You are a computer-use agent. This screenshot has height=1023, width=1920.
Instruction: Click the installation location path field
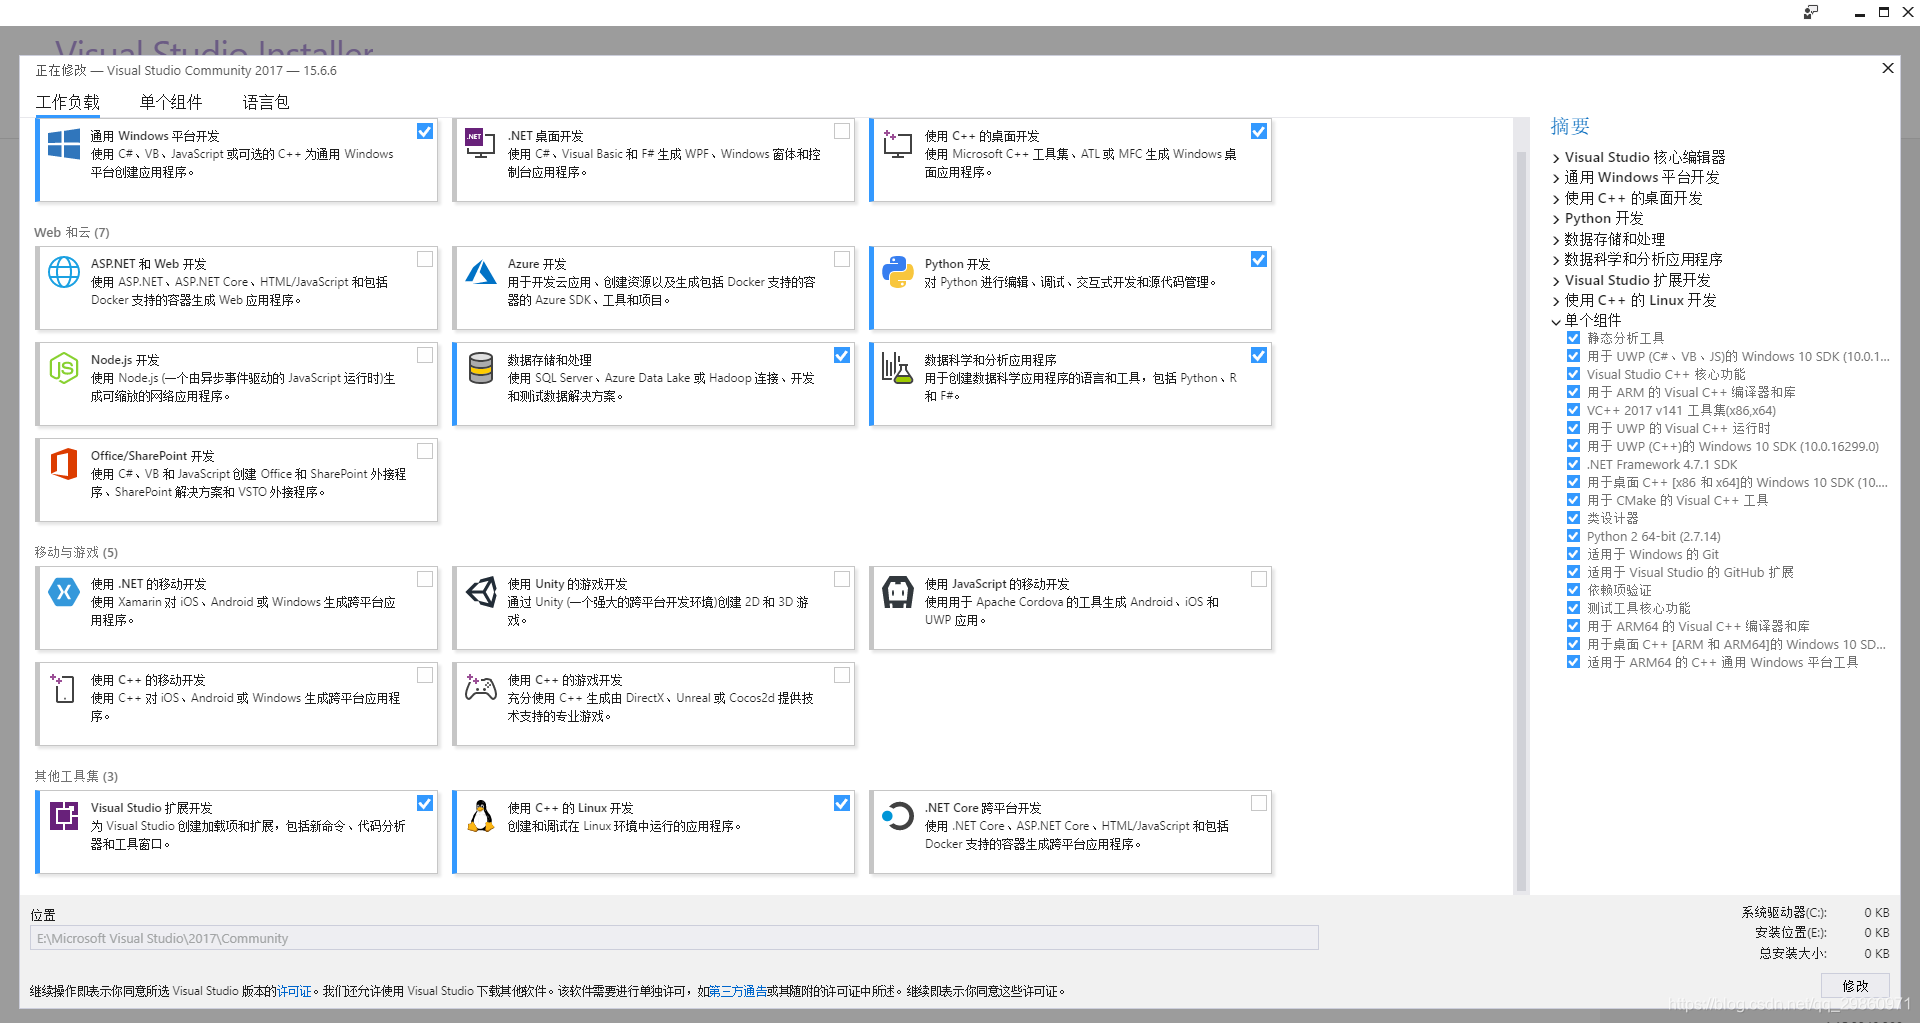674,938
